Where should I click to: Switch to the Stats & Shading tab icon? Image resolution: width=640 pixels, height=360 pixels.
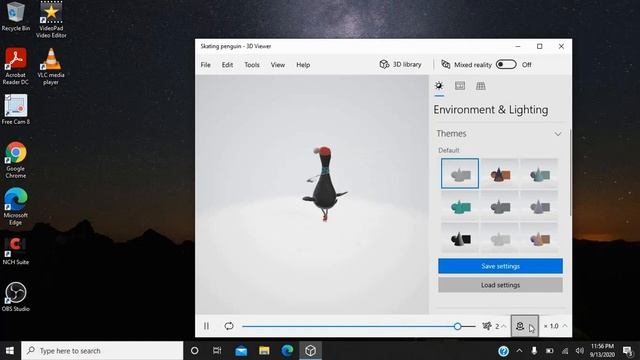[460, 86]
